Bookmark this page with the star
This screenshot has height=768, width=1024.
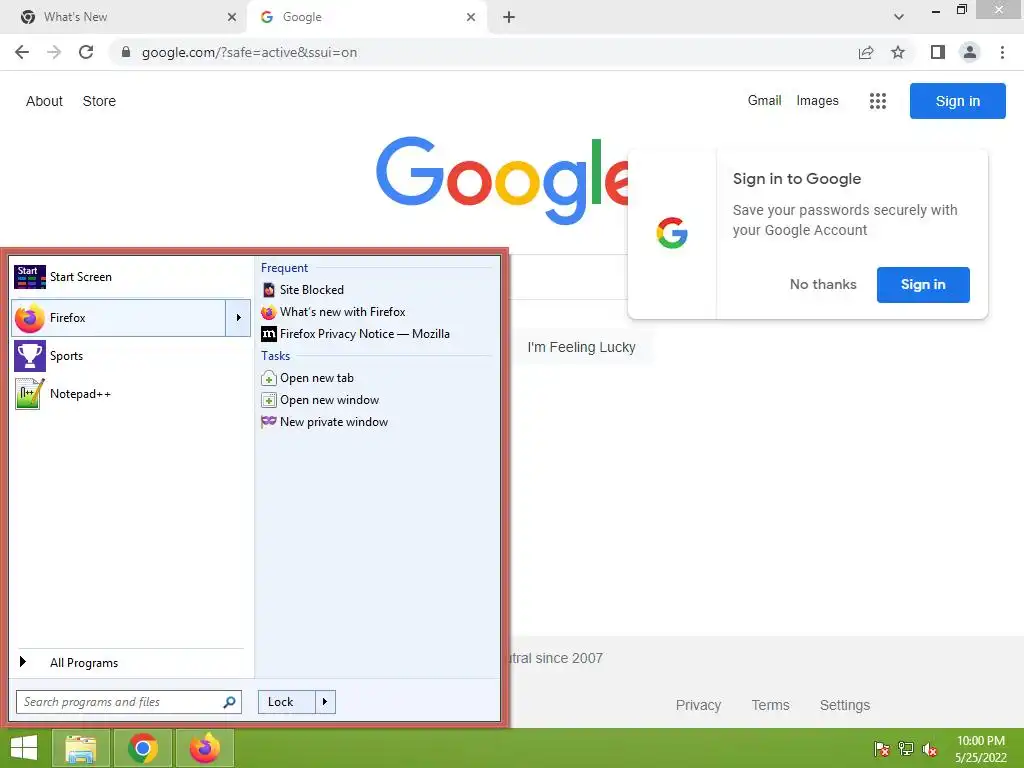pos(898,52)
